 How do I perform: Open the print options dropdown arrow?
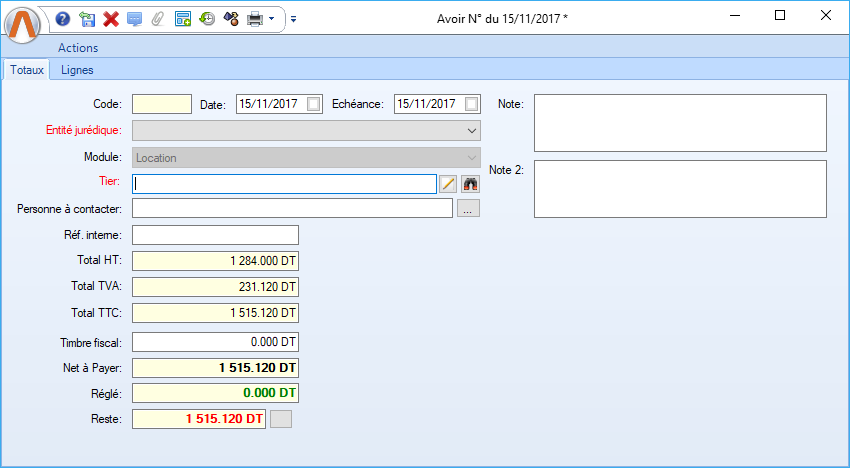271,18
